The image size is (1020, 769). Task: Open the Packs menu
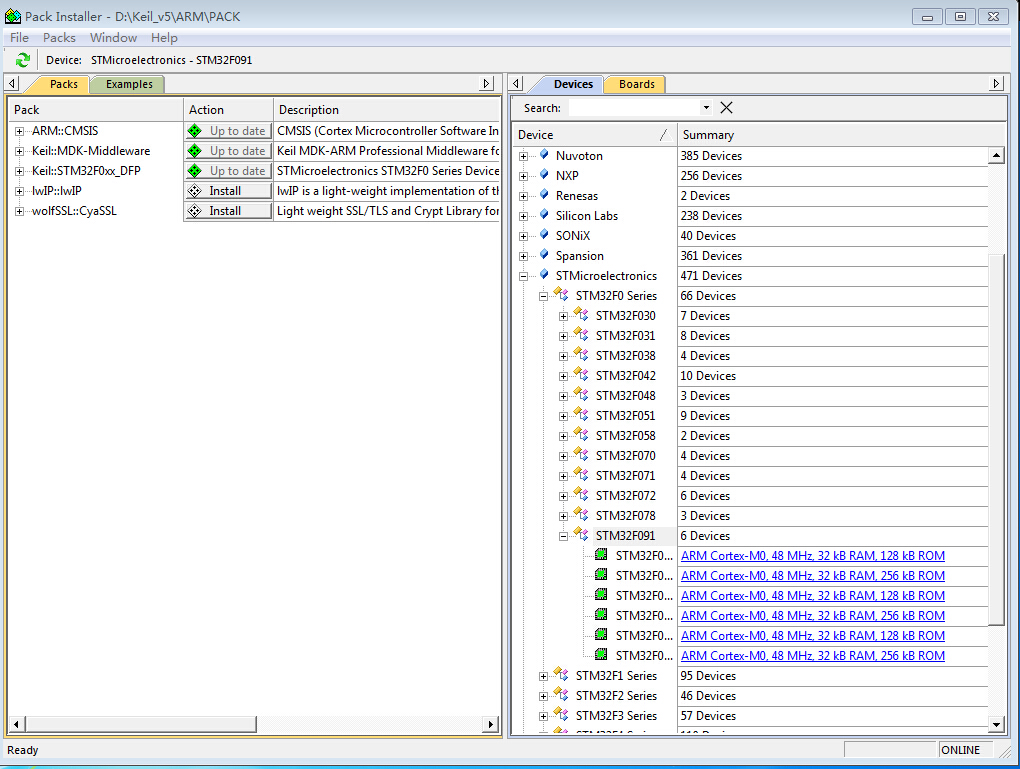tap(59, 38)
